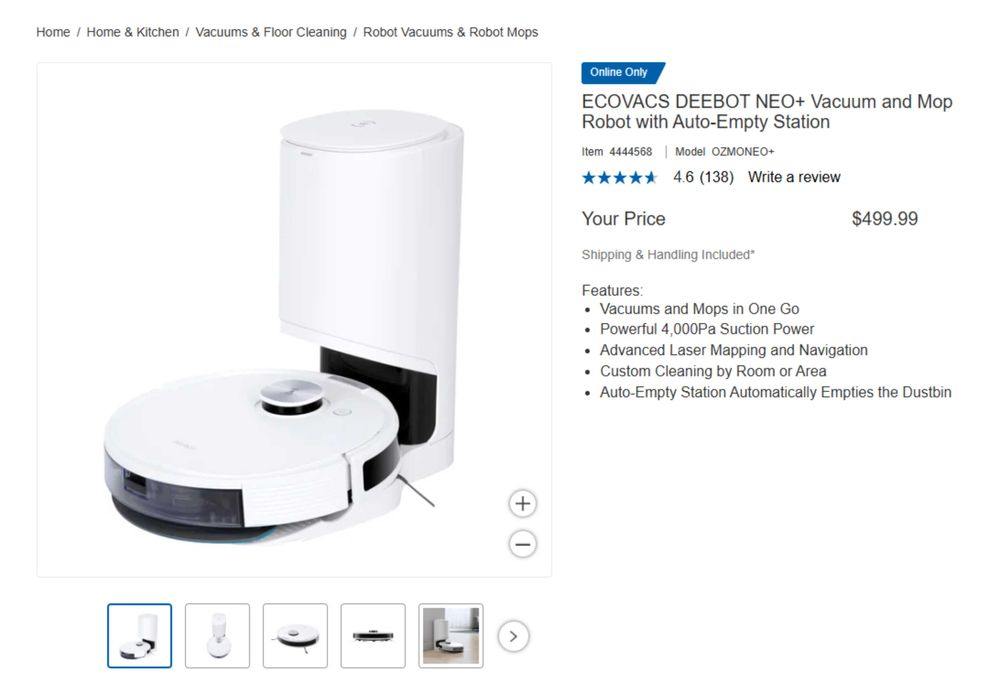Select first thumbnail of robot with station
Viewport: 1000px width, 693px height.
pos(140,636)
